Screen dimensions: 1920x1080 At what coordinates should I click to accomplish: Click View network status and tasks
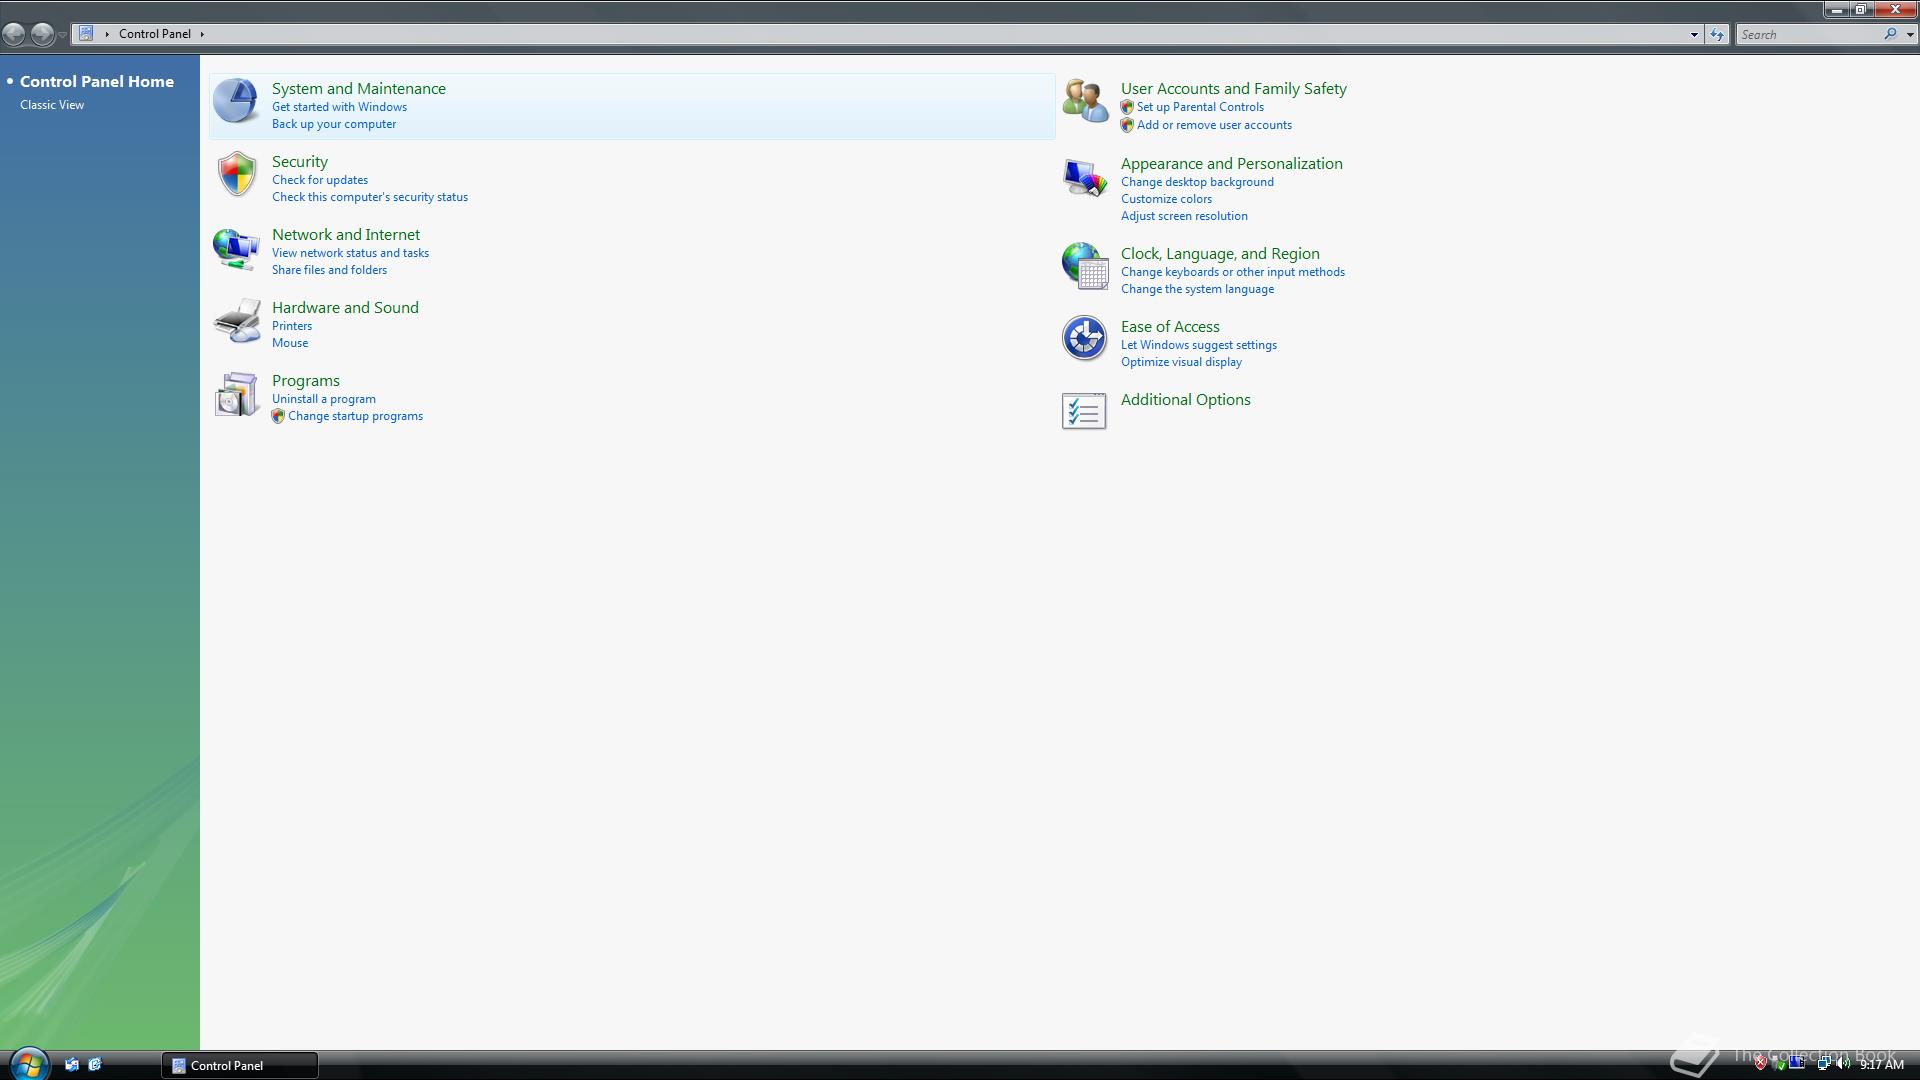(350, 253)
